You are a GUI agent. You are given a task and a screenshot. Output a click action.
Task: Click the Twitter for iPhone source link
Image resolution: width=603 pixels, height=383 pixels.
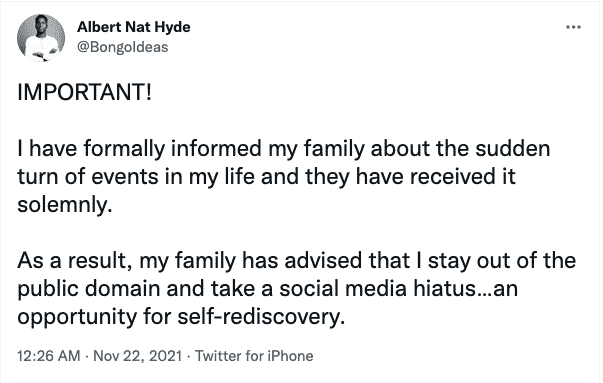click(254, 356)
